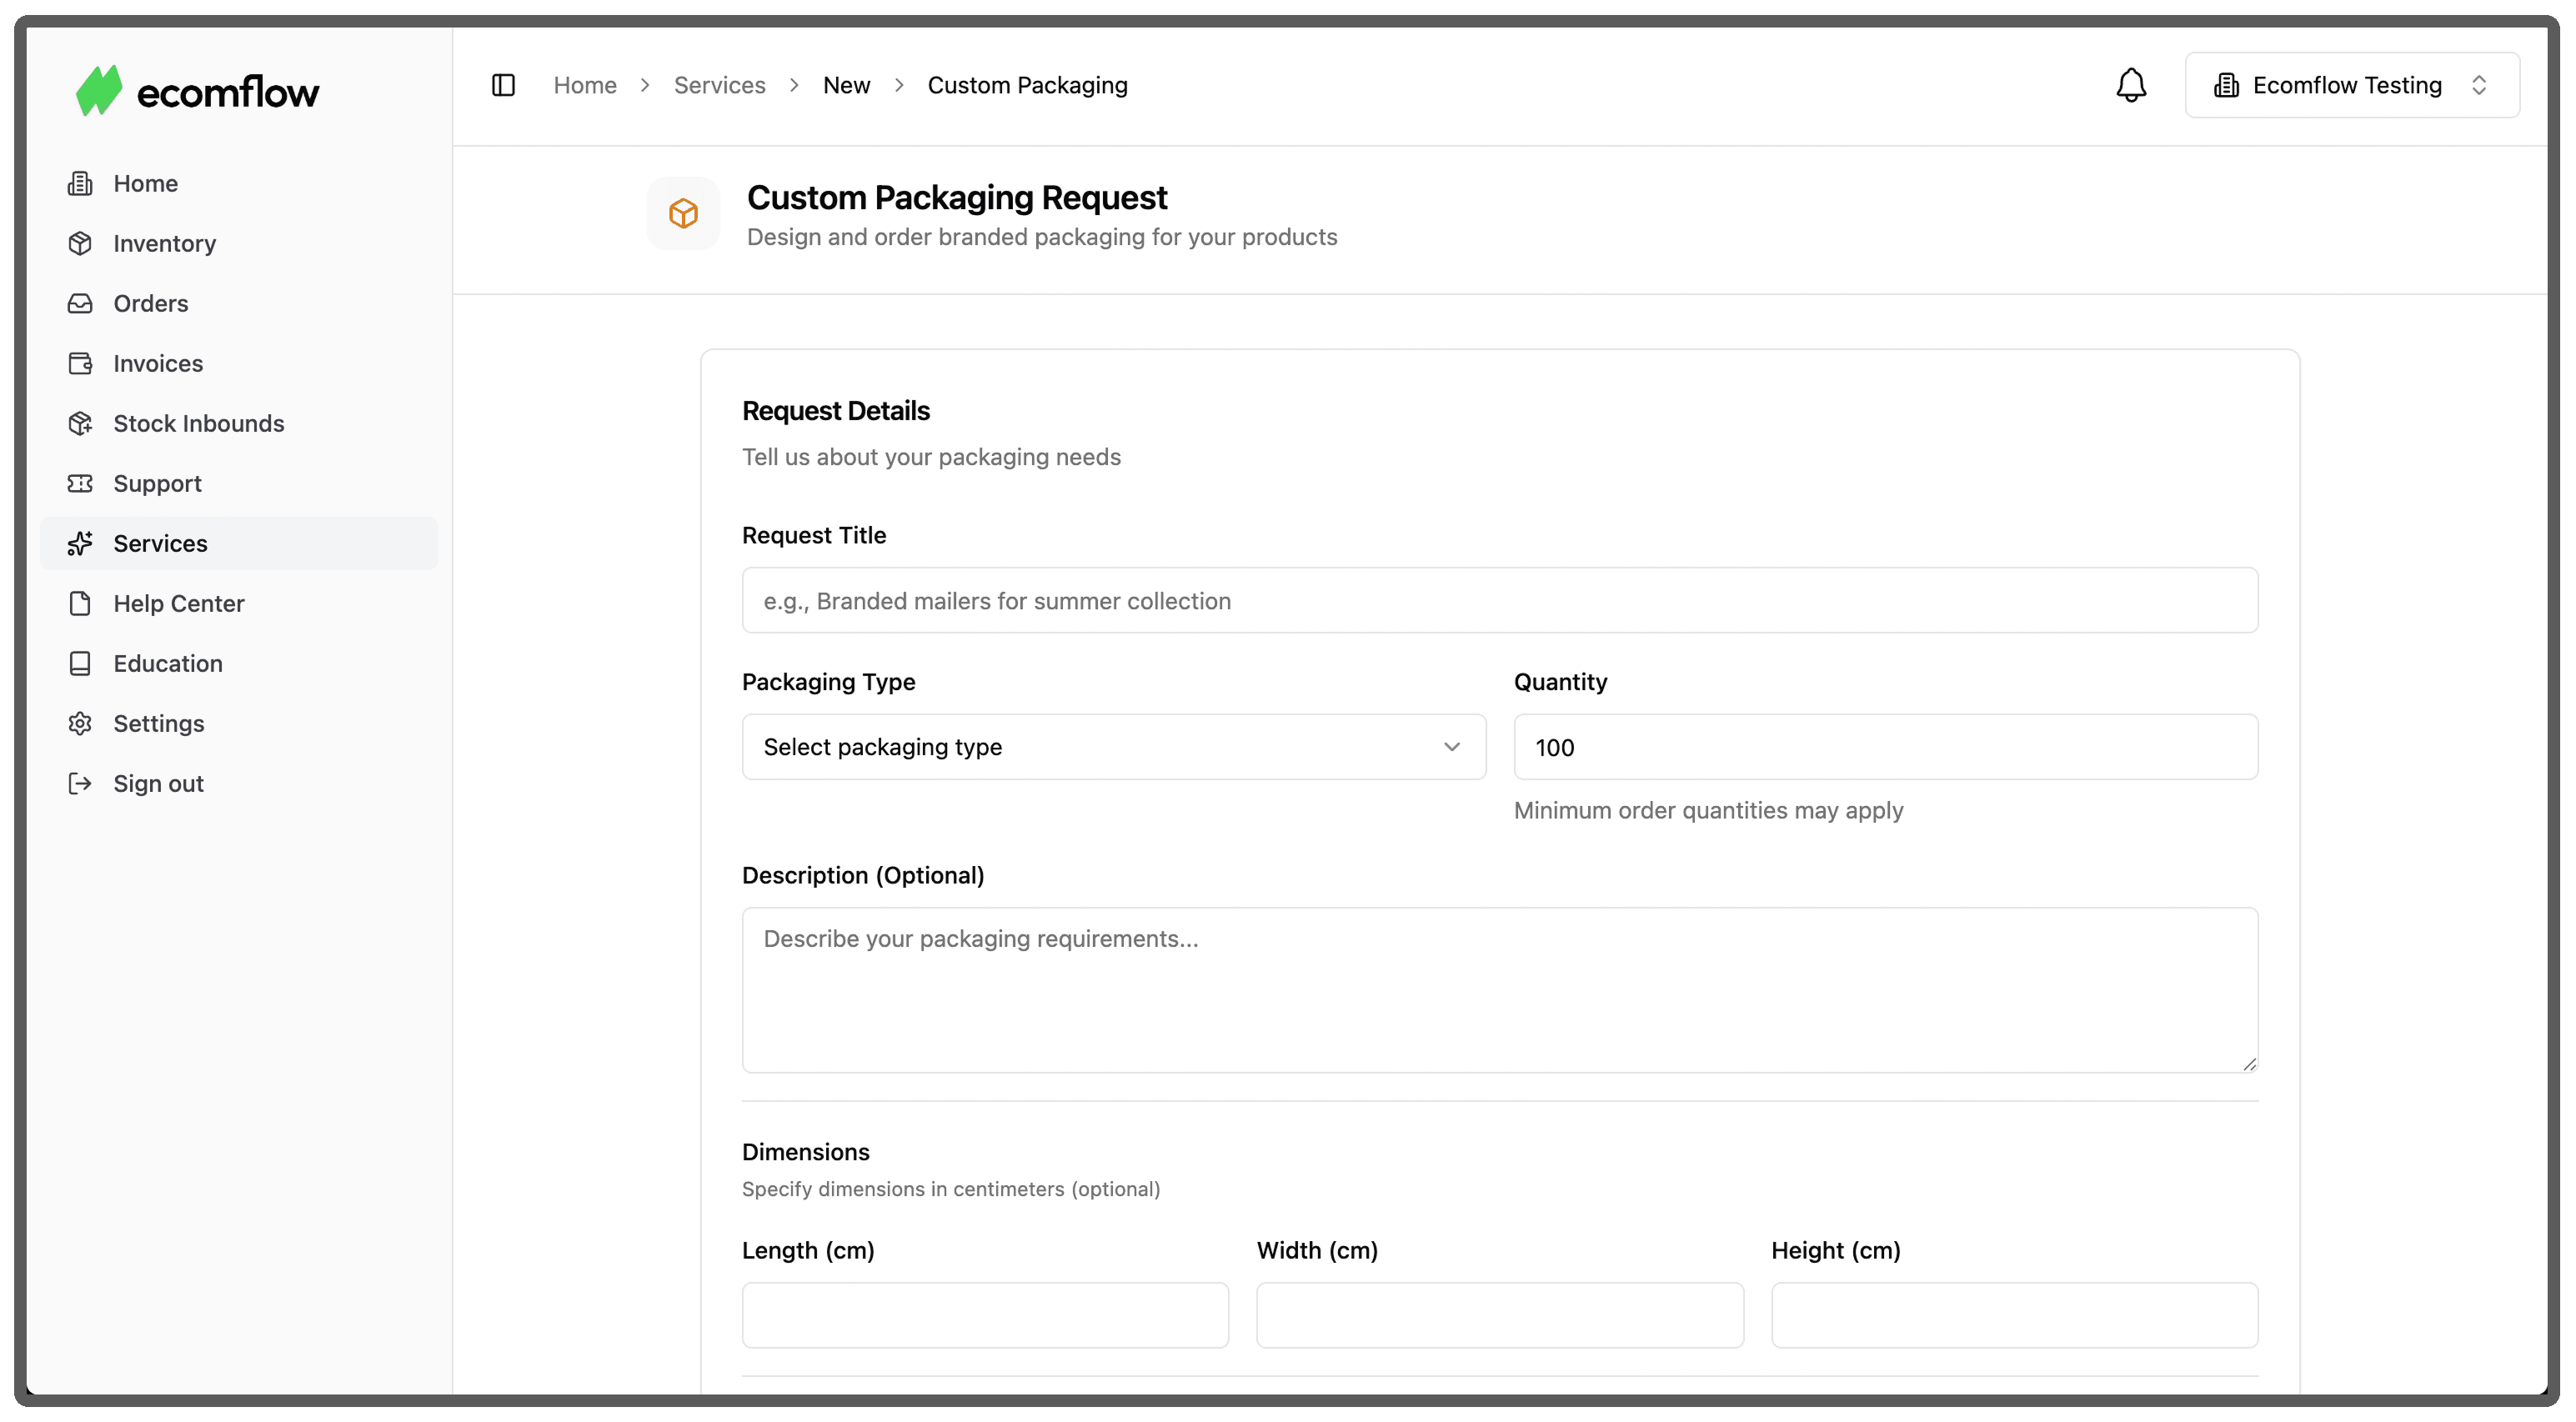Viewport: 2576px width, 1422px height.
Task: Navigate to Home via breadcrumb
Action: (585, 85)
